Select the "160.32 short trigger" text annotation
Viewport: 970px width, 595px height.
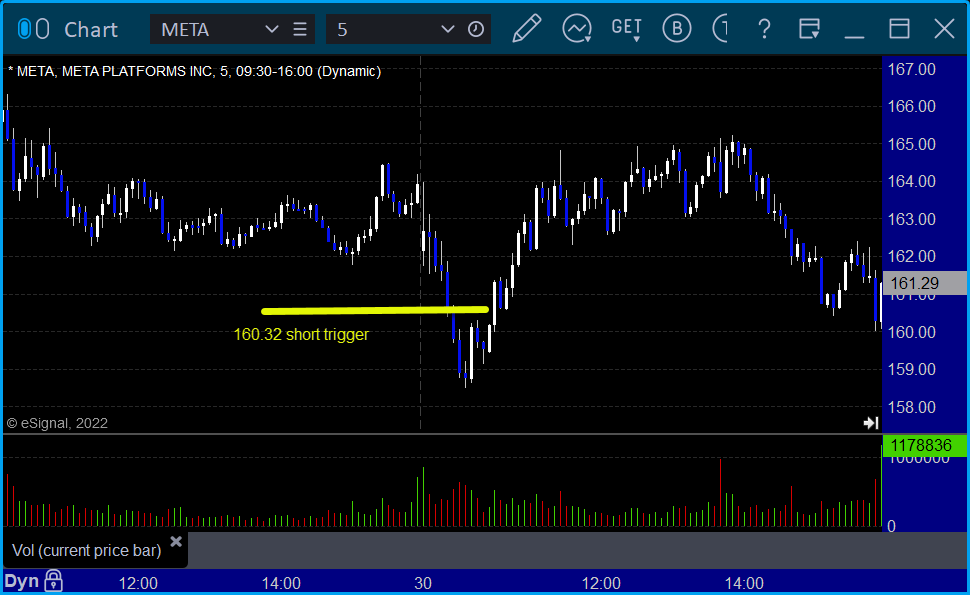coord(301,335)
